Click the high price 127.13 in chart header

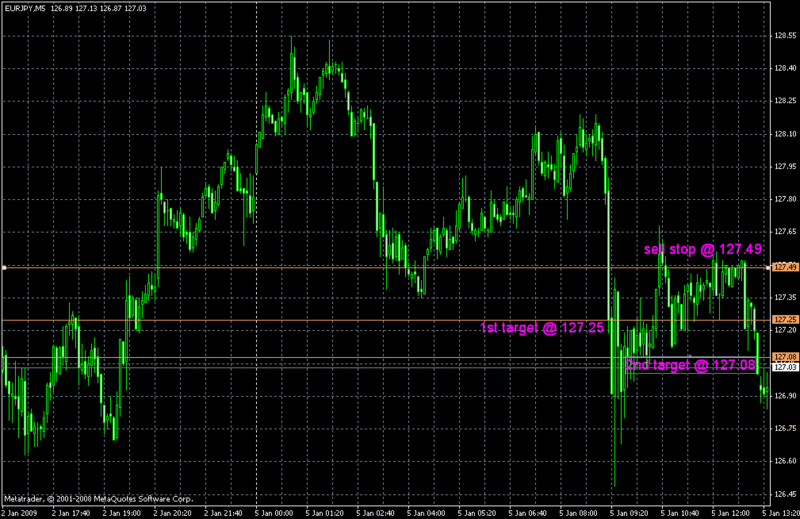pos(85,9)
